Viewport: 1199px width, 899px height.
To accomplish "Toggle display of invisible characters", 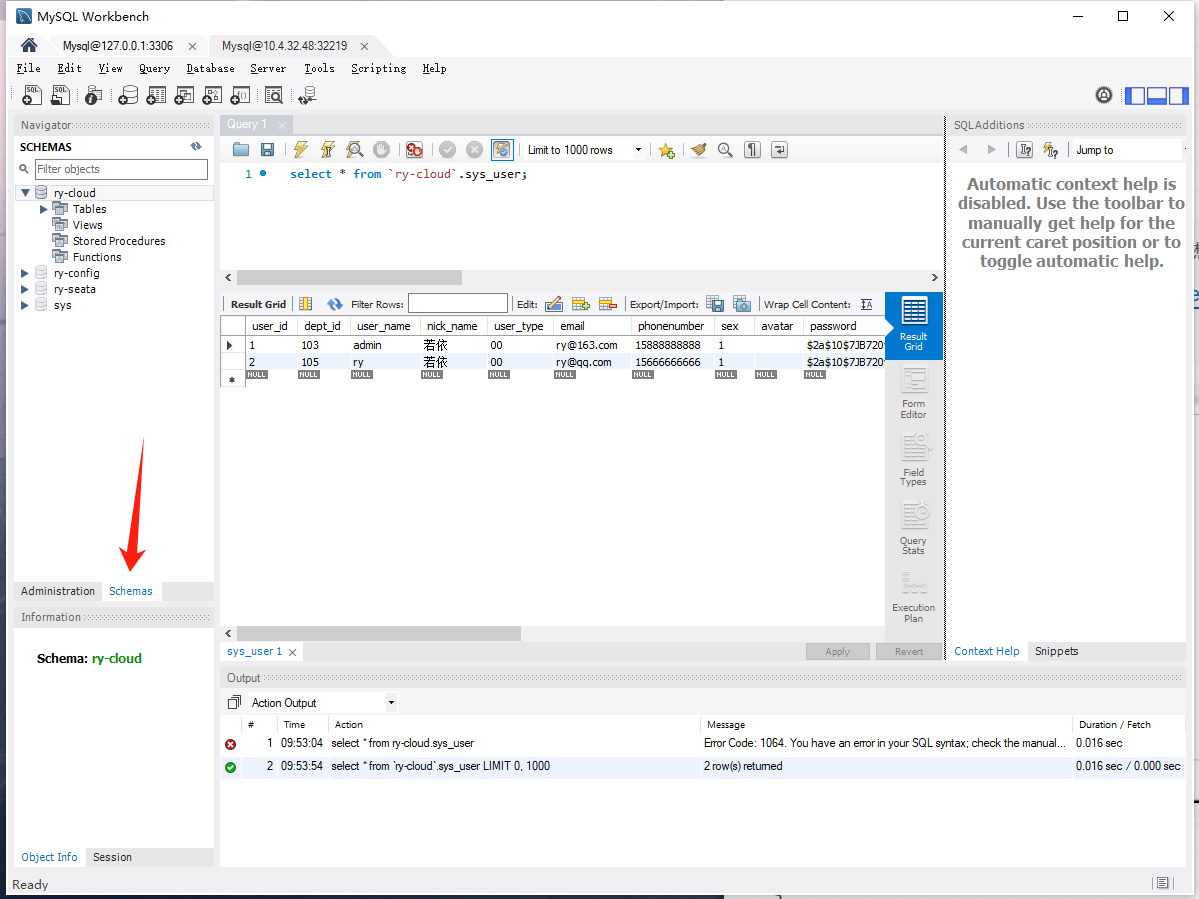I will click(x=752, y=150).
